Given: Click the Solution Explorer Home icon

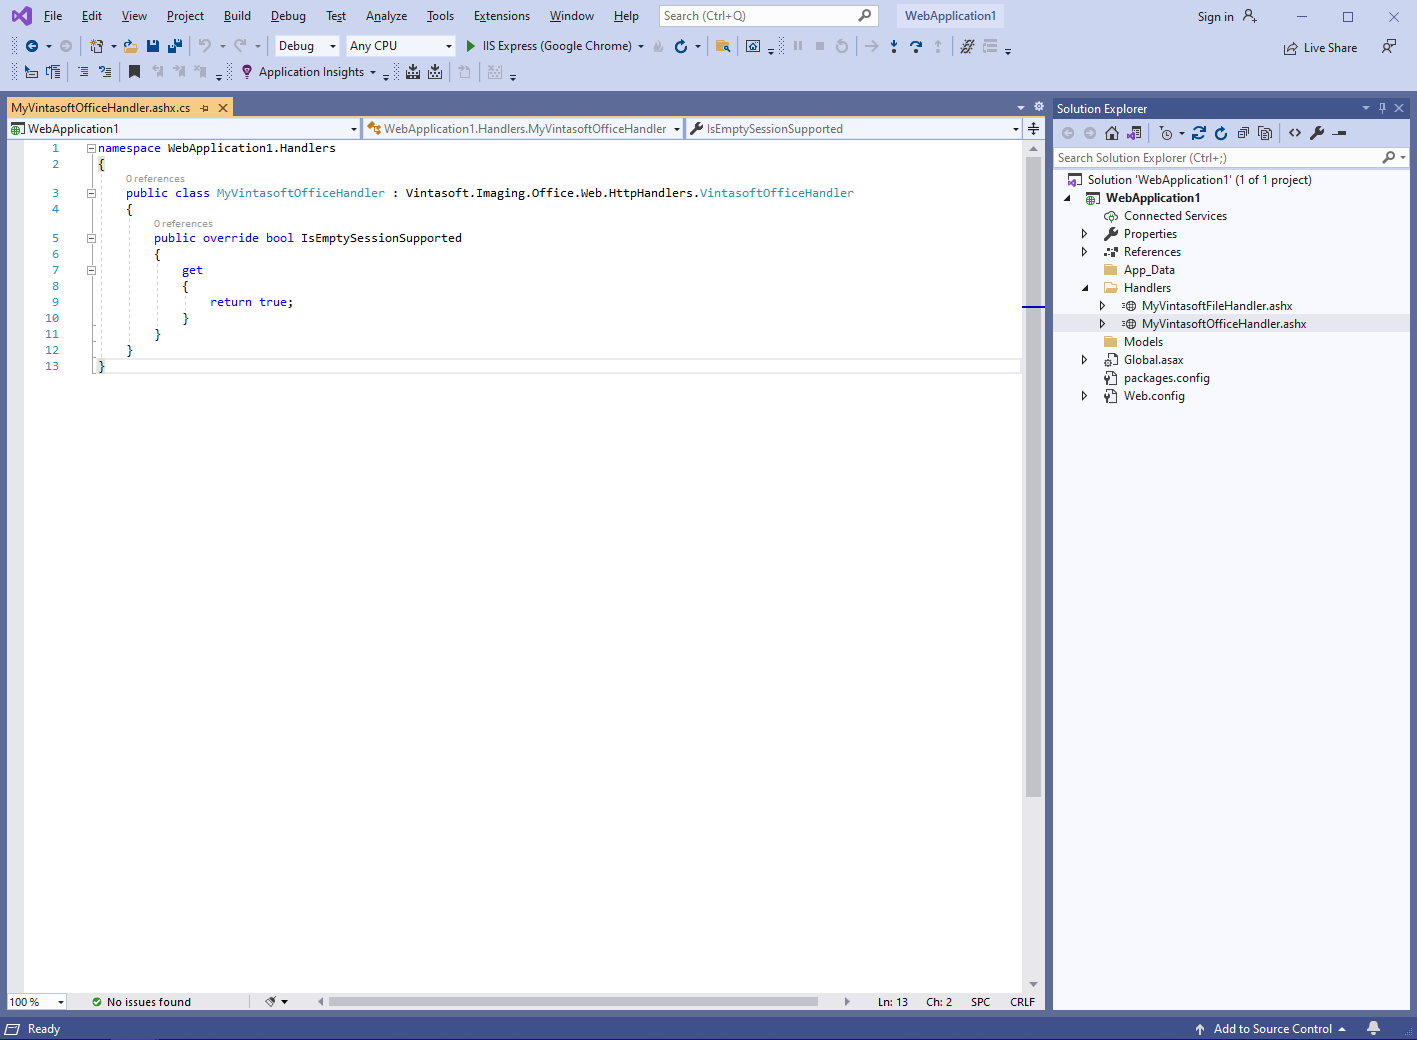Looking at the screenshot, I should tap(1111, 133).
